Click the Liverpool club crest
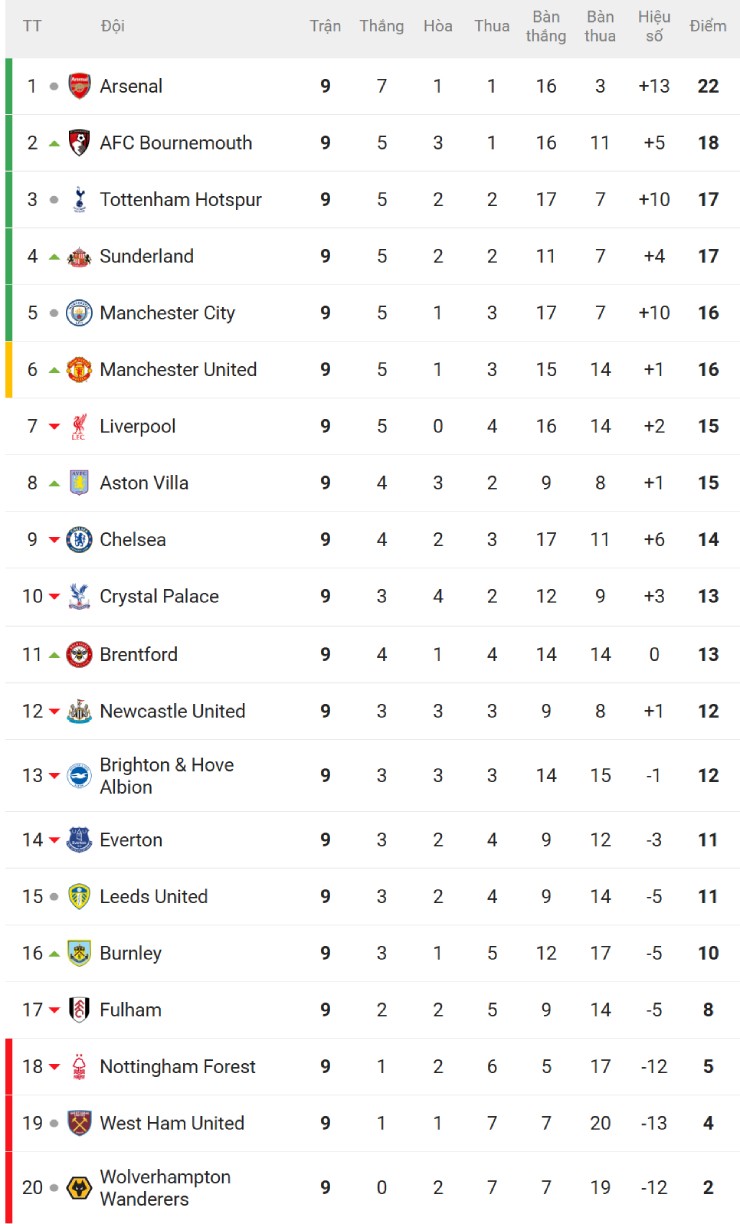This screenshot has width=740, height=1224. coord(79,427)
